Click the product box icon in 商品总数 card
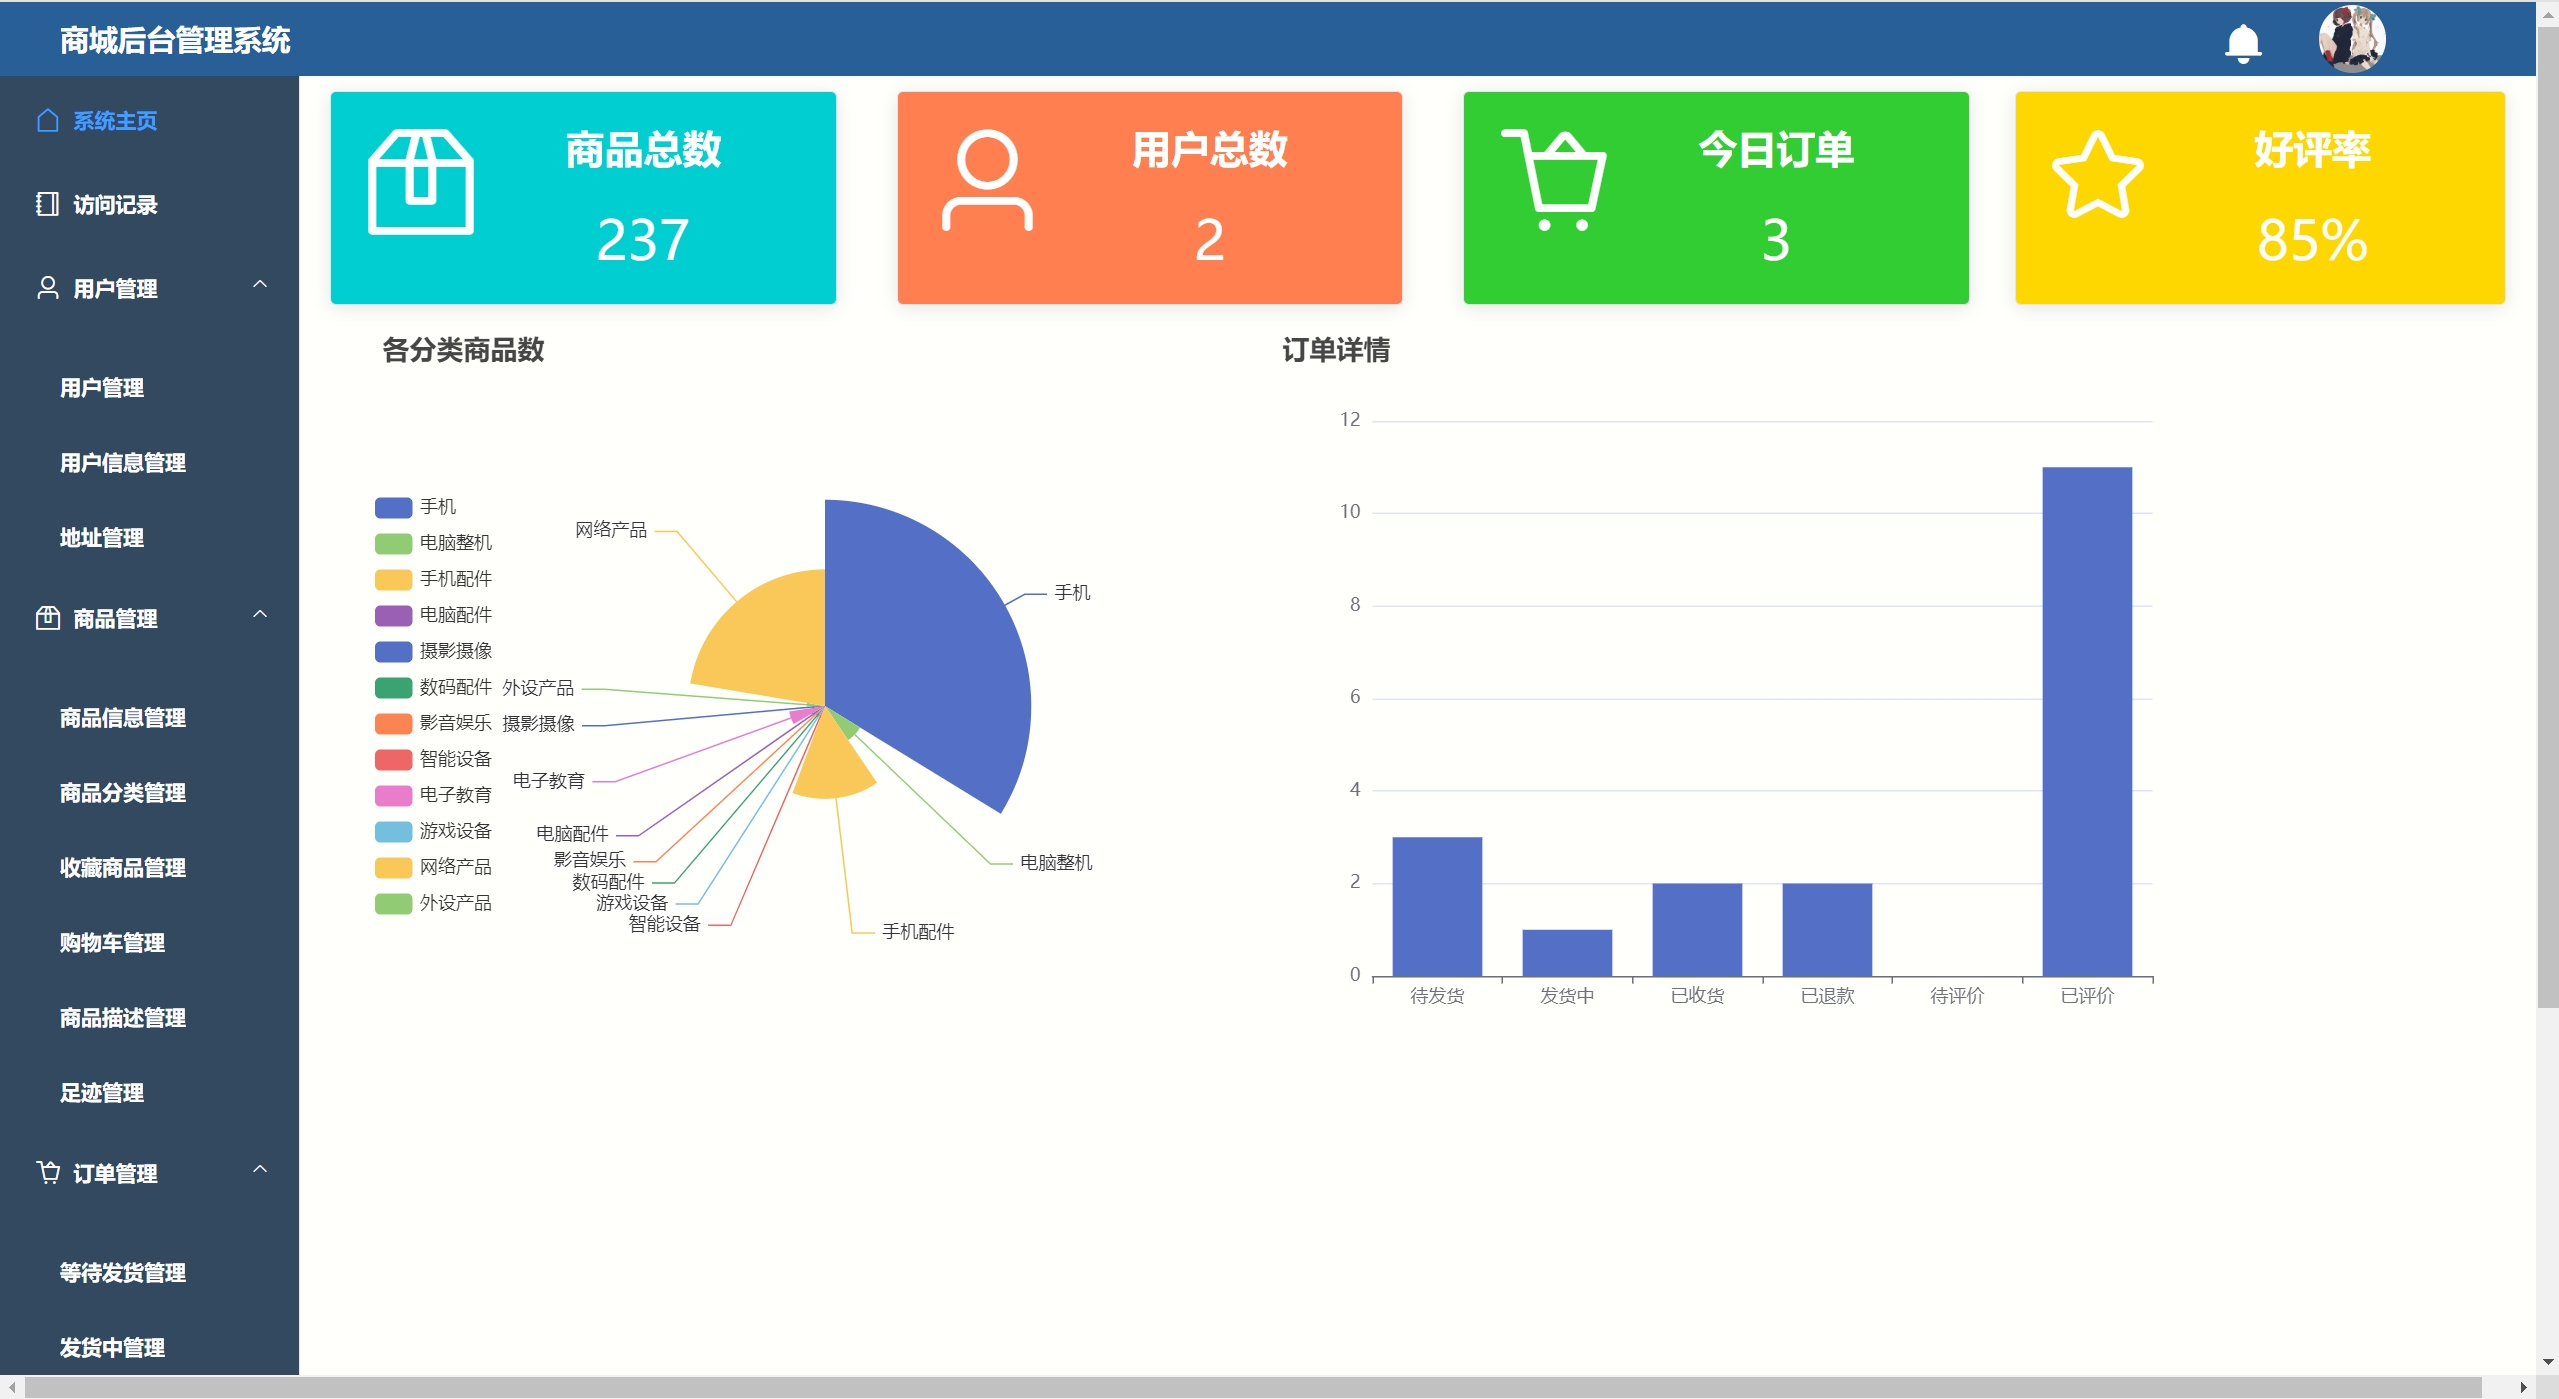Screen dimensions: 2559x1399 coord(420,182)
